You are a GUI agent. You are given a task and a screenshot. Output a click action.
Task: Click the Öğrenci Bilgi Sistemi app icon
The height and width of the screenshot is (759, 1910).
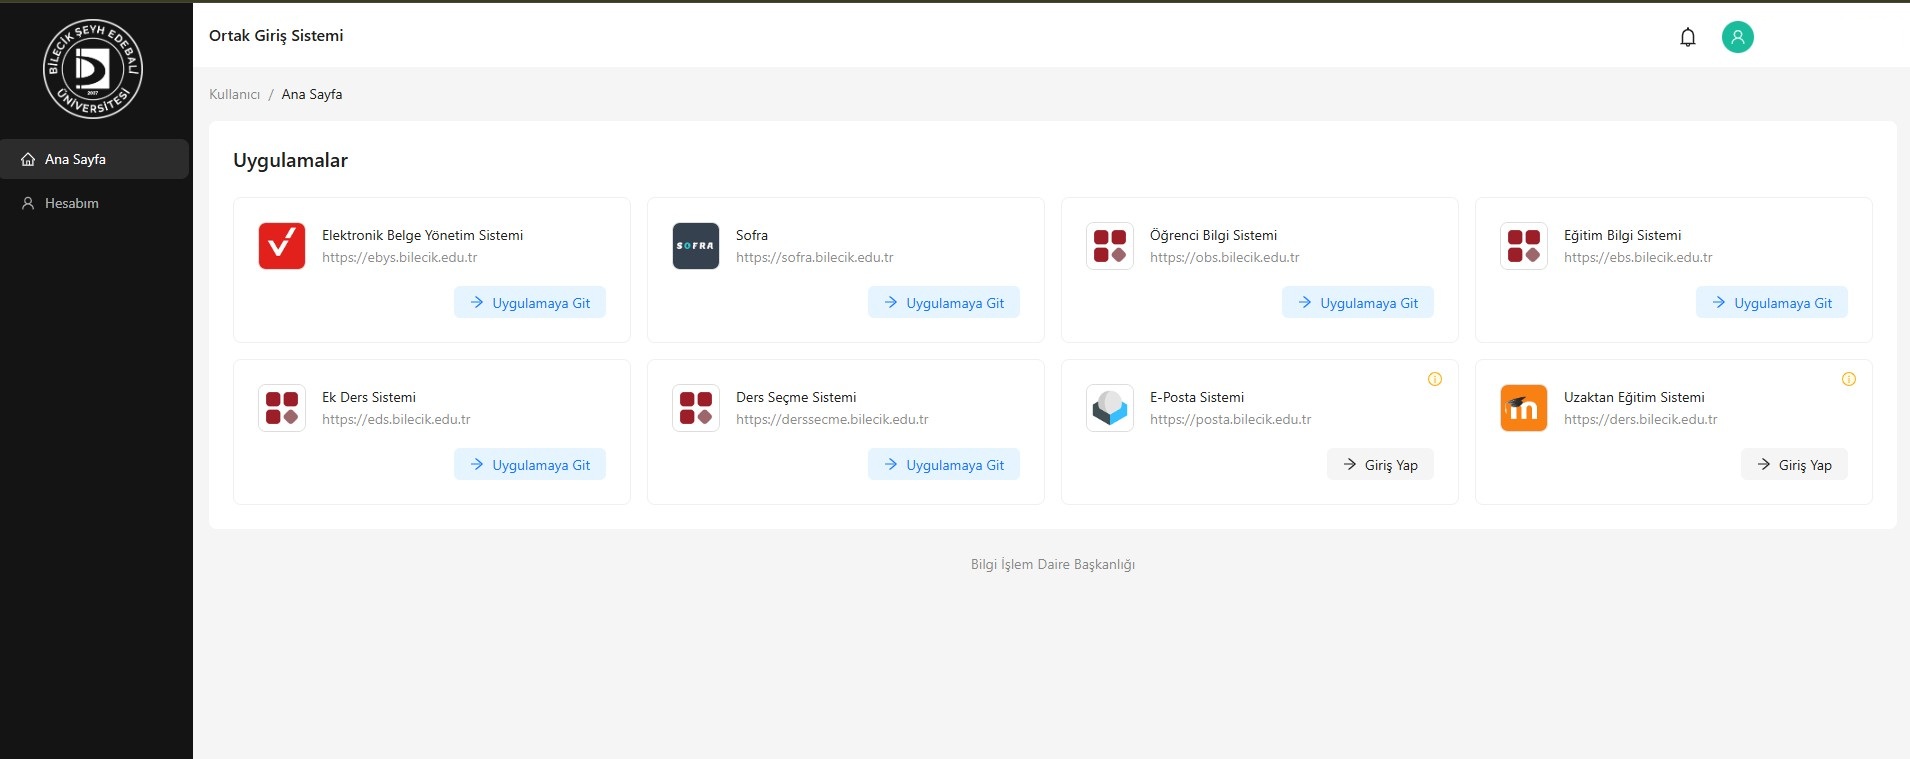coord(1110,246)
